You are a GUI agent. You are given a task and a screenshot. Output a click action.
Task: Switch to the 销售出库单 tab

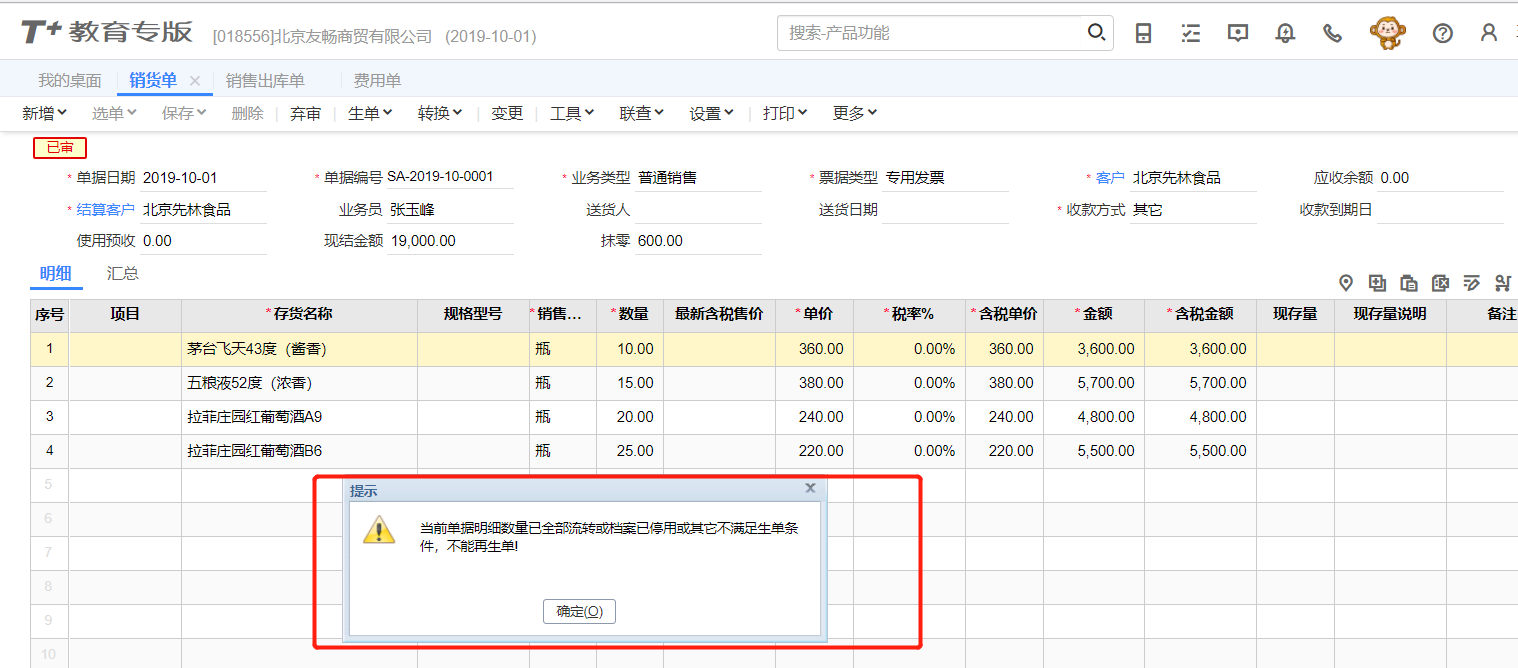pyautogui.click(x=265, y=81)
